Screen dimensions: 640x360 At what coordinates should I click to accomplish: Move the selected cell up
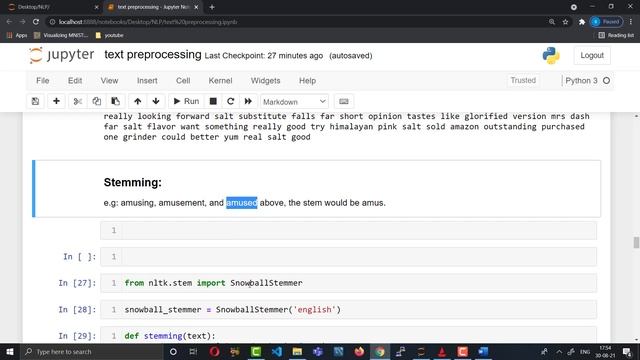click(x=138, y=101)
